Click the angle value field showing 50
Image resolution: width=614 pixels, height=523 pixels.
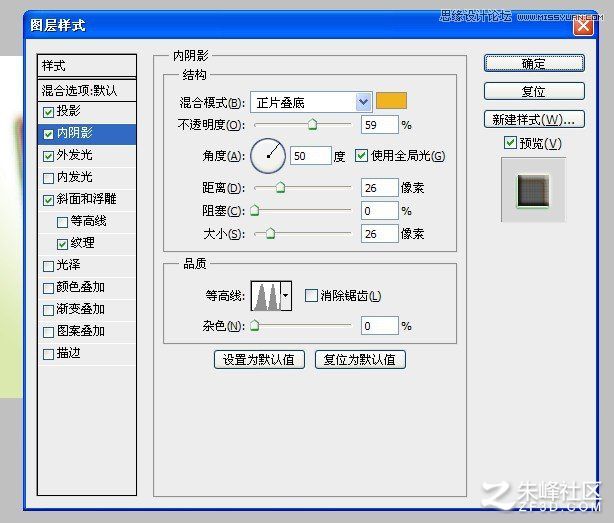coord(311,156)
